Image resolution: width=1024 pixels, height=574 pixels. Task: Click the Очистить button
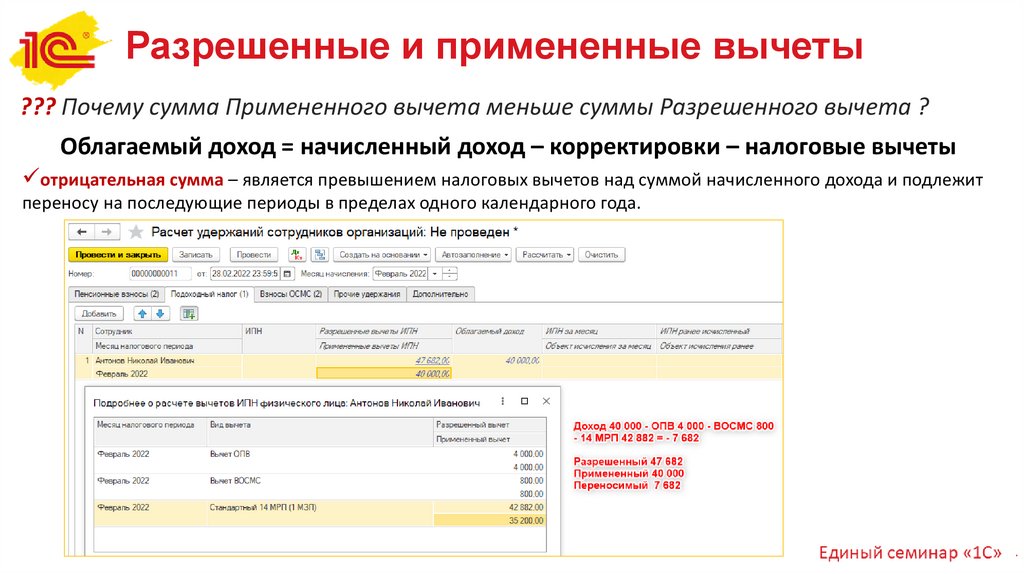coord(601,255)
